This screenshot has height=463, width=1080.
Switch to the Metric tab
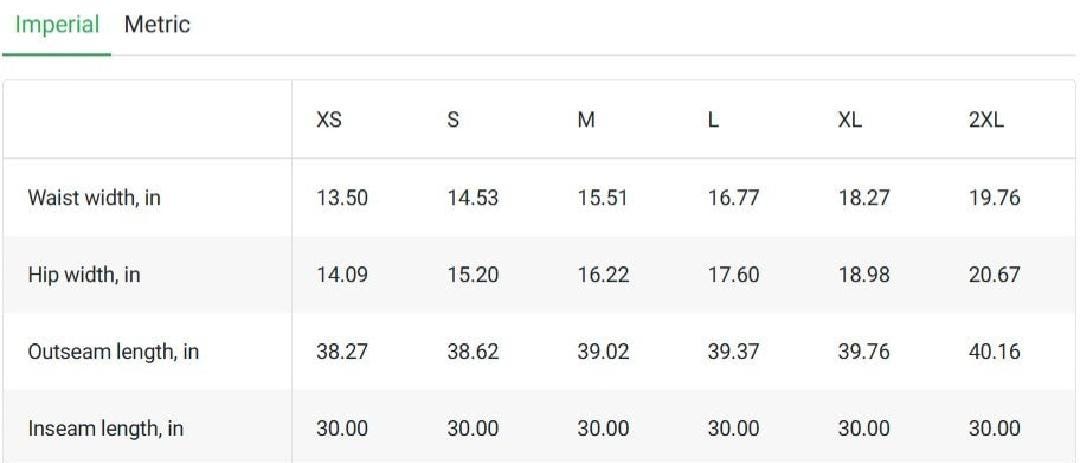(x=157, y=25)
